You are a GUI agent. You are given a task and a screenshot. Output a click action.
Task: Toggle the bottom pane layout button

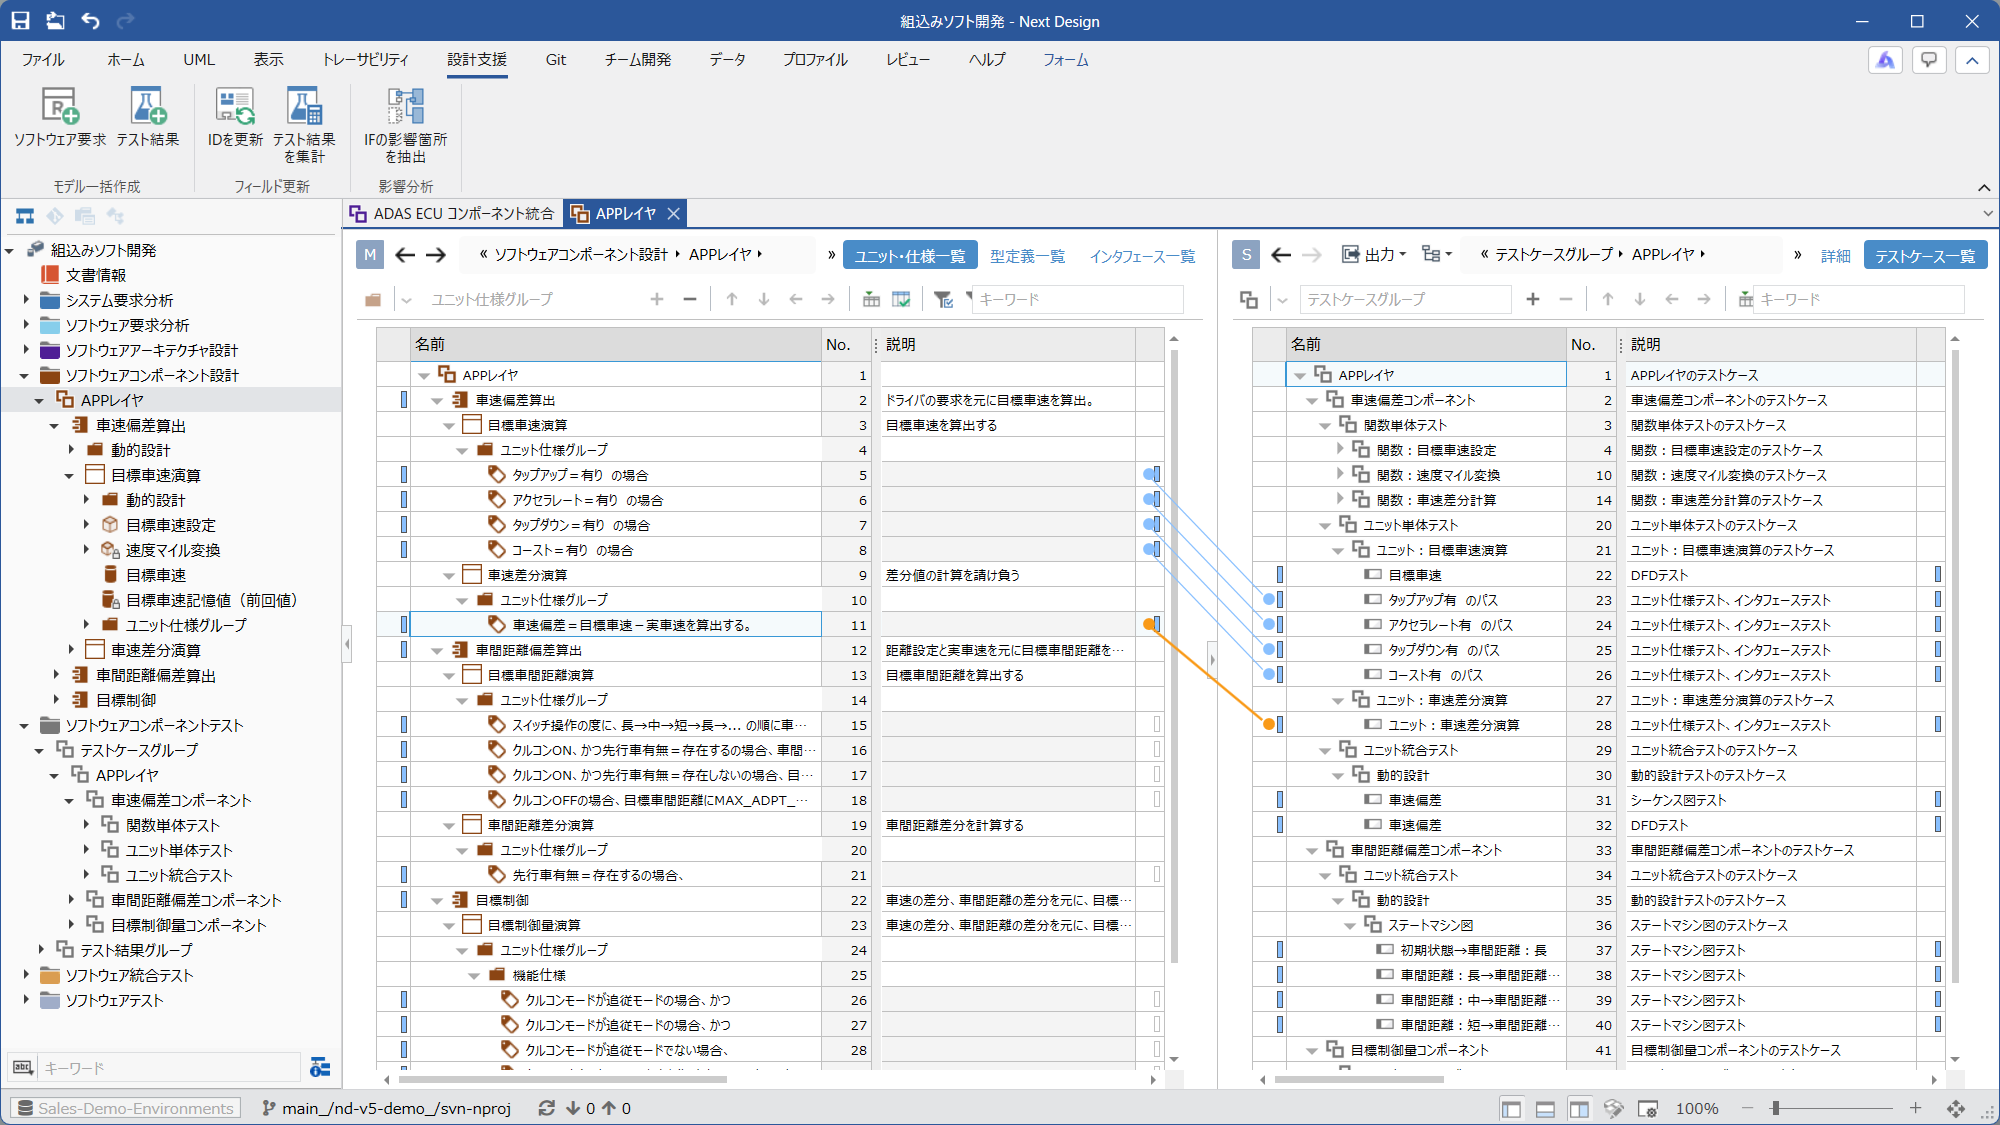[x=1545, y=1108]
